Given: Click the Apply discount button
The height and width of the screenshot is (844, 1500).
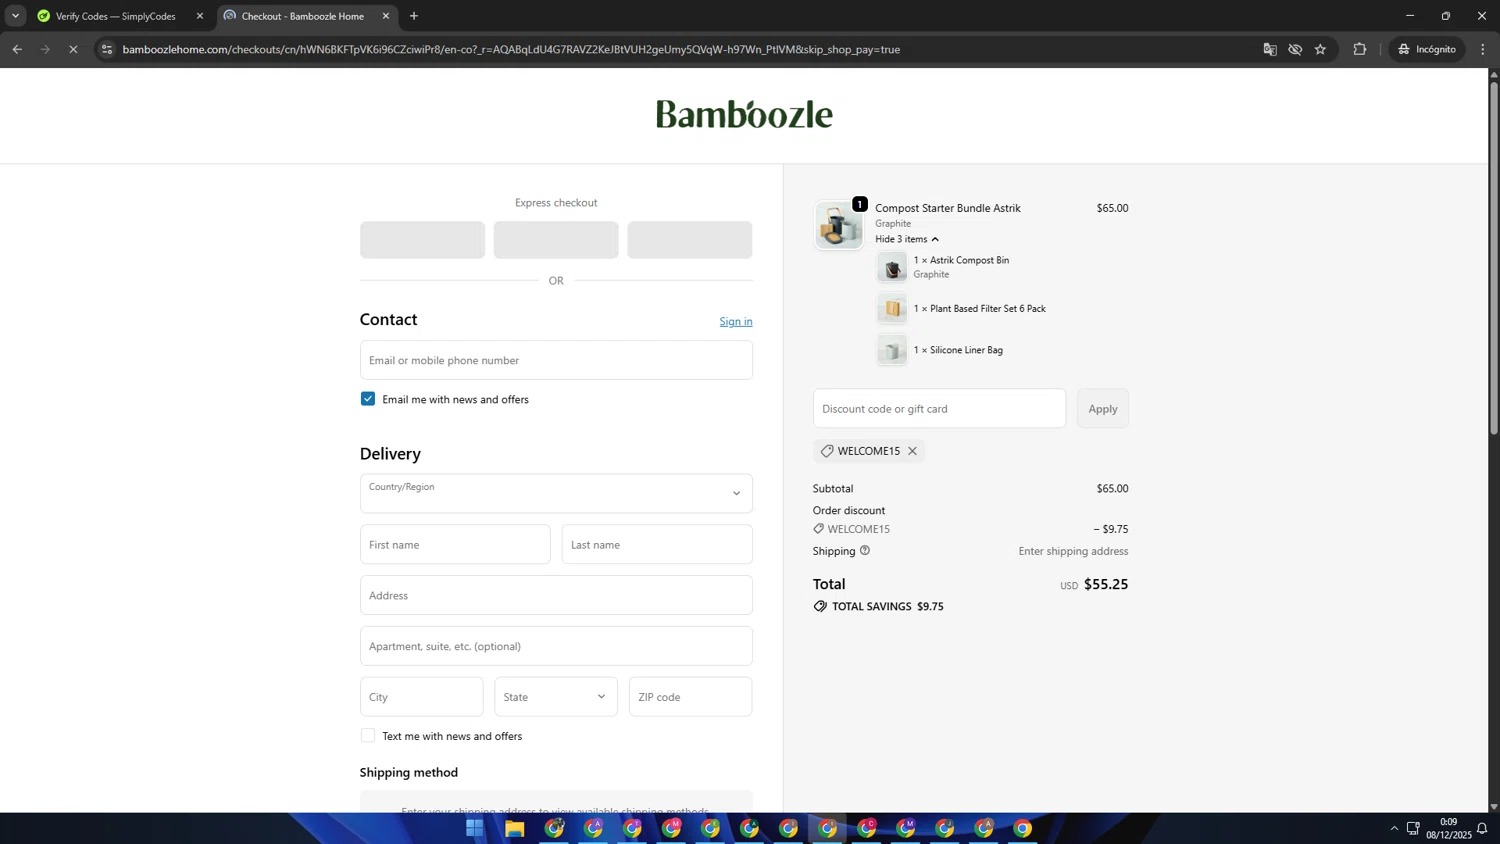Looking at the screenshot, I should point(1103,408).
